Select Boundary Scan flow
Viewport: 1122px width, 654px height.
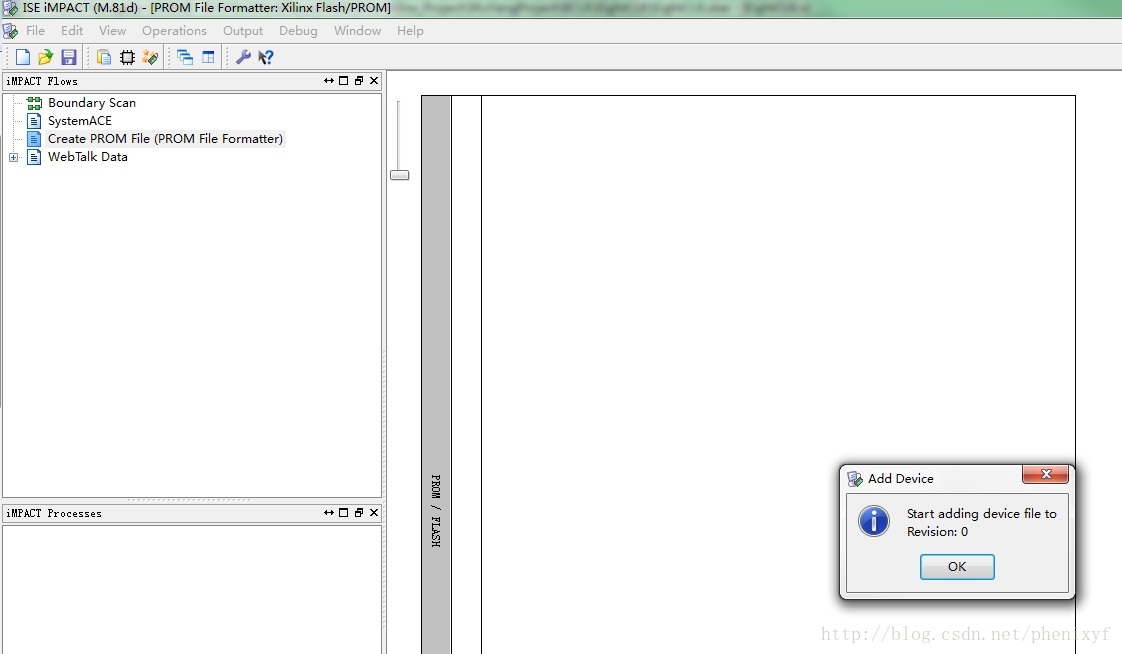coord(92,103)
